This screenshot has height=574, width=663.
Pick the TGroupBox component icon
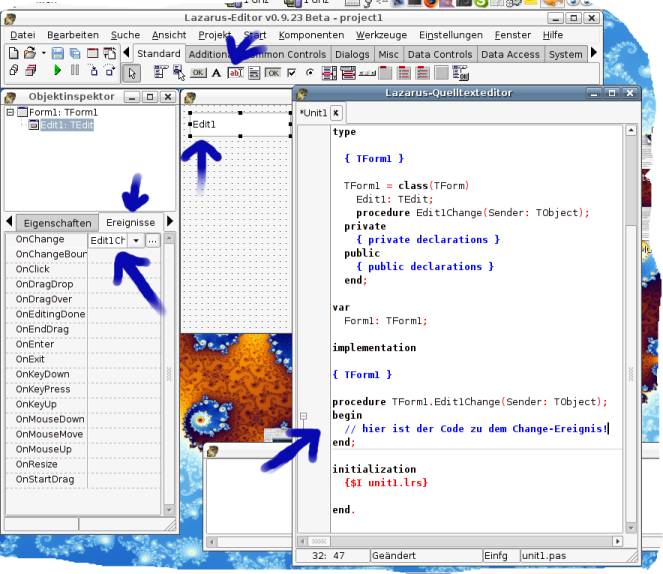[385, 73]
